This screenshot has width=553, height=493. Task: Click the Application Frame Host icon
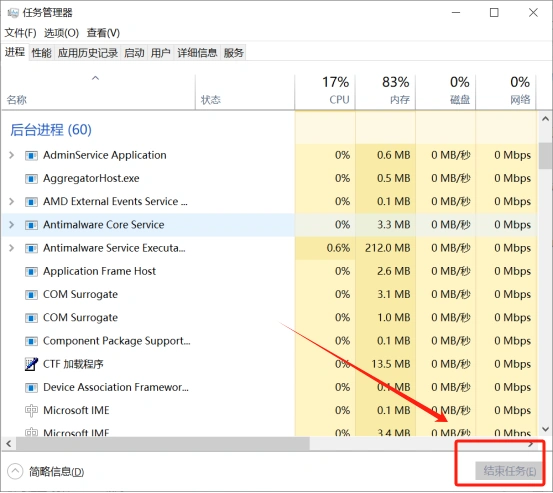pos(31,272)
